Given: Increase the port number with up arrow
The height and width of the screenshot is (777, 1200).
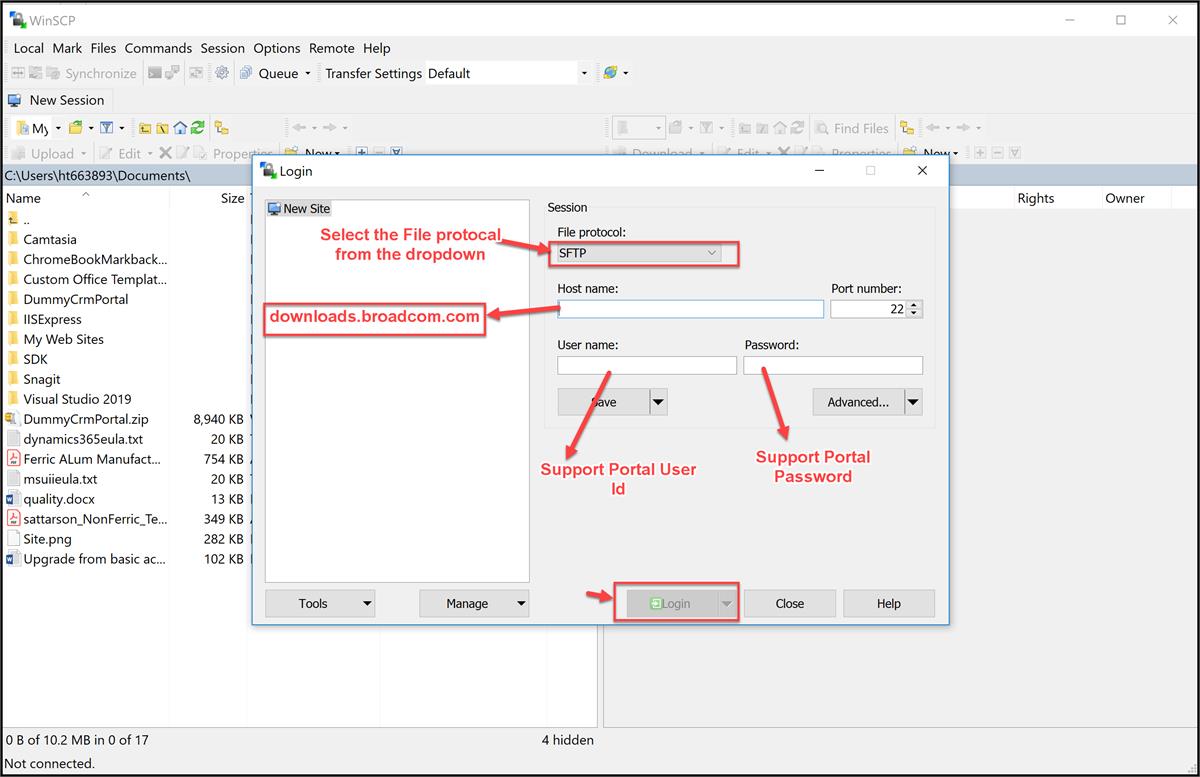Looking at the screenshot, I should point(915,305).
